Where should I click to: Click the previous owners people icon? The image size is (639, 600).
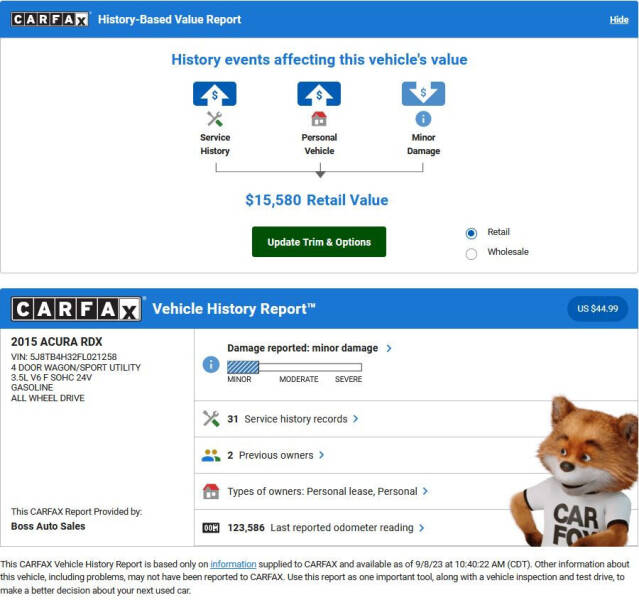coord(211,455)
